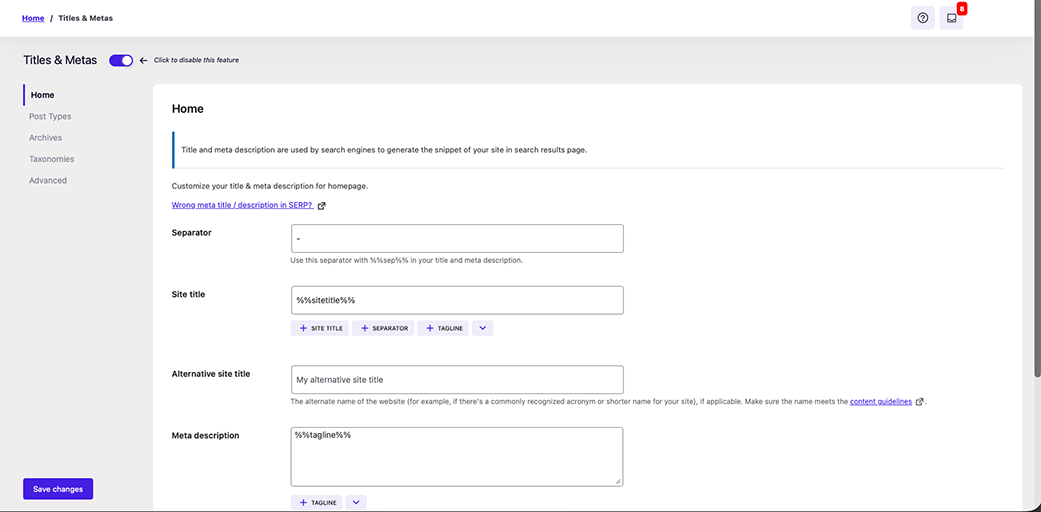Insert SEPARATOR tag button
The image size is (1041, 512).
pyautogui.click(x=383, y=328)
